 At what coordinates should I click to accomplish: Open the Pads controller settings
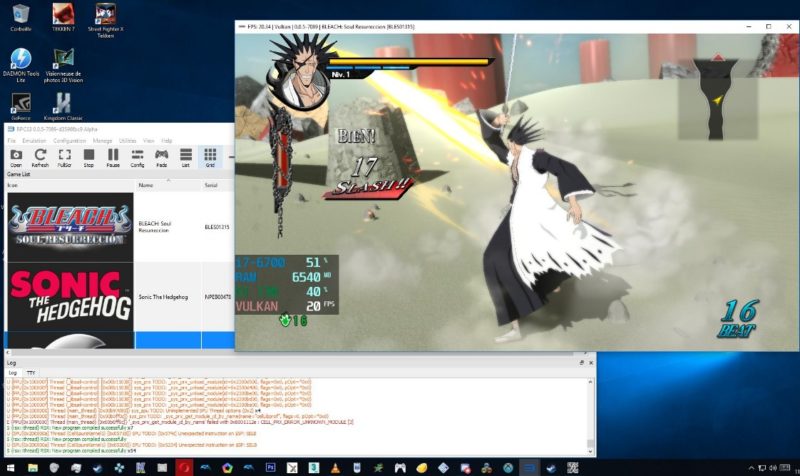point(161,158)
